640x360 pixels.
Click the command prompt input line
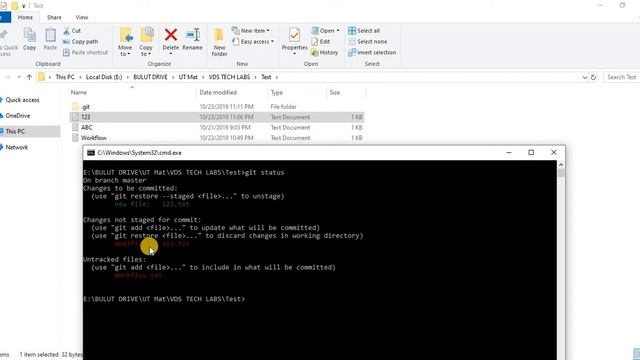tap(164, 299)
